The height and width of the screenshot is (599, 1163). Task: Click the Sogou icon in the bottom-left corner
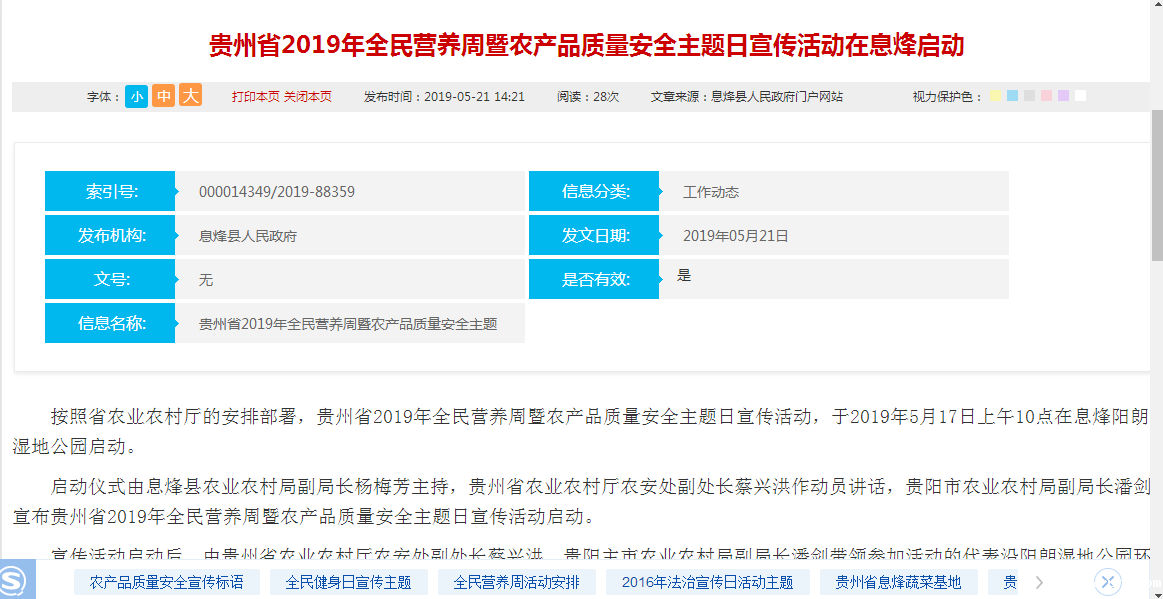[17, 580]
